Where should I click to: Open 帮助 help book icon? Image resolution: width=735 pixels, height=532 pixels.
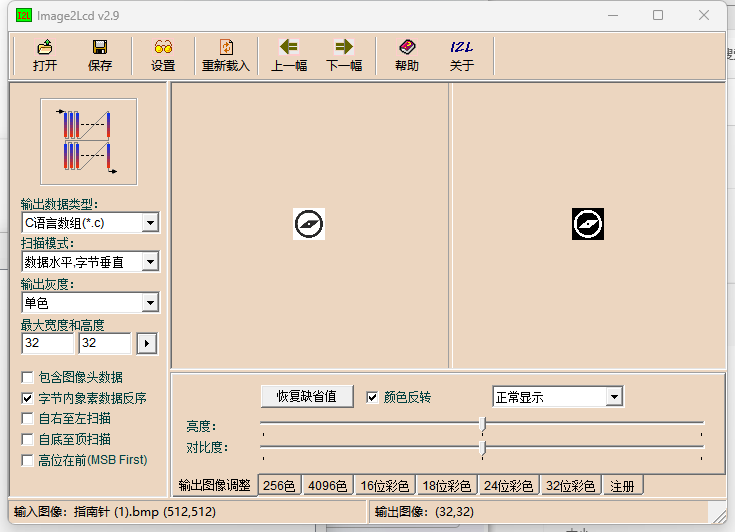click(407, 55)
